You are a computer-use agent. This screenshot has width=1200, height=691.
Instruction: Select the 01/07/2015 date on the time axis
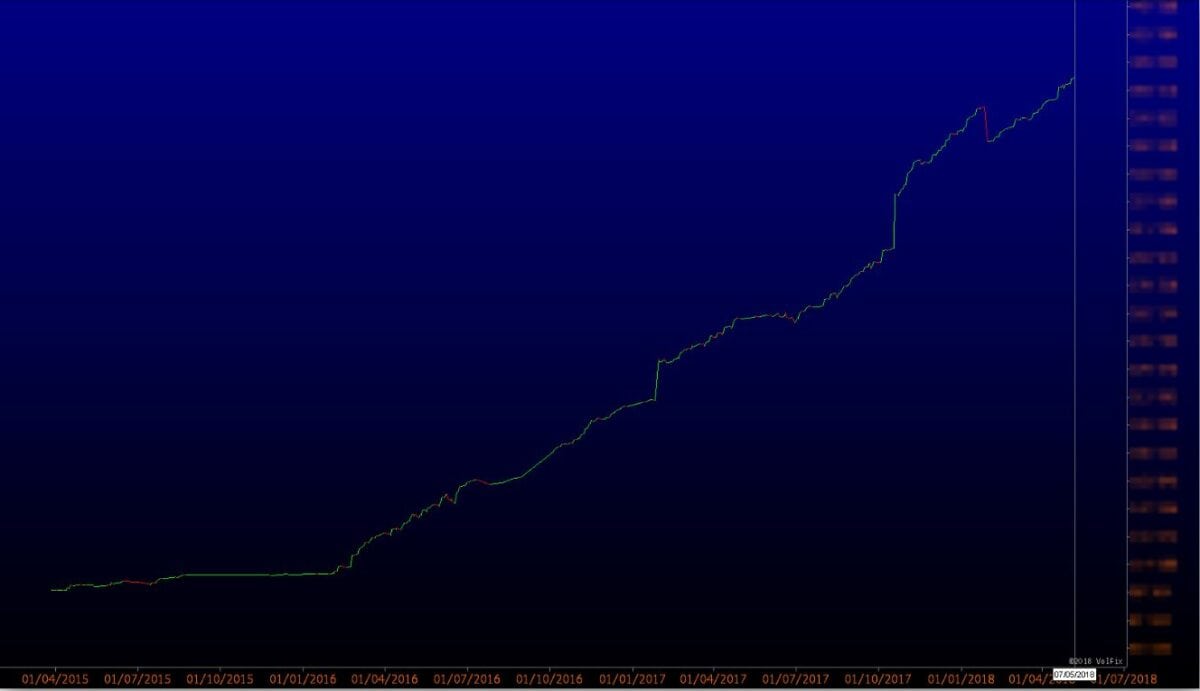tap(138, 679)
